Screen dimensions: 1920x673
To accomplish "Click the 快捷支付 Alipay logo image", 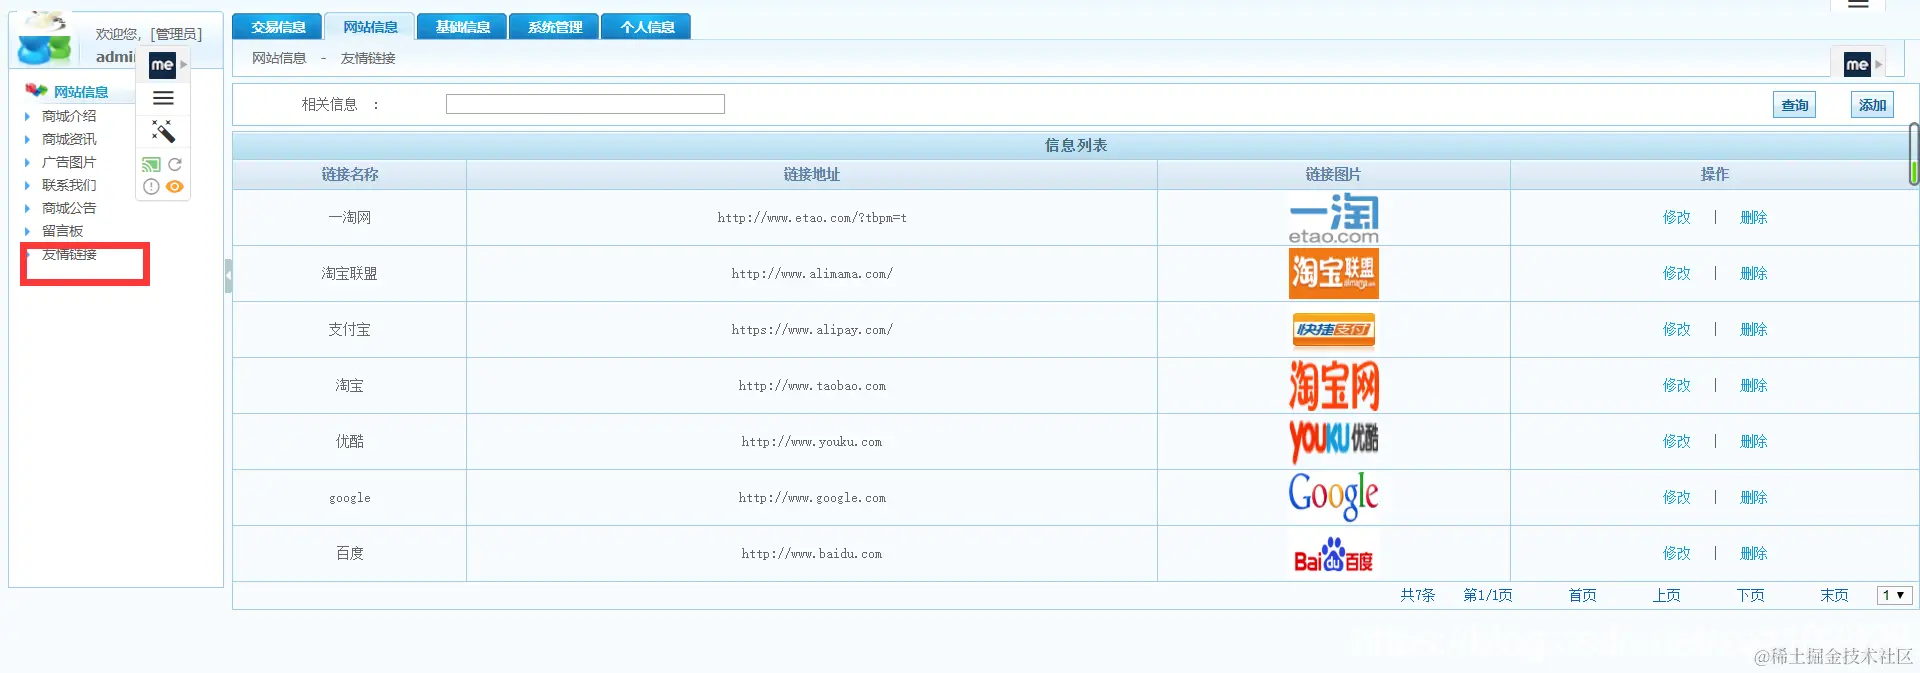I will pyautogui.click(x=1333, y=329).
